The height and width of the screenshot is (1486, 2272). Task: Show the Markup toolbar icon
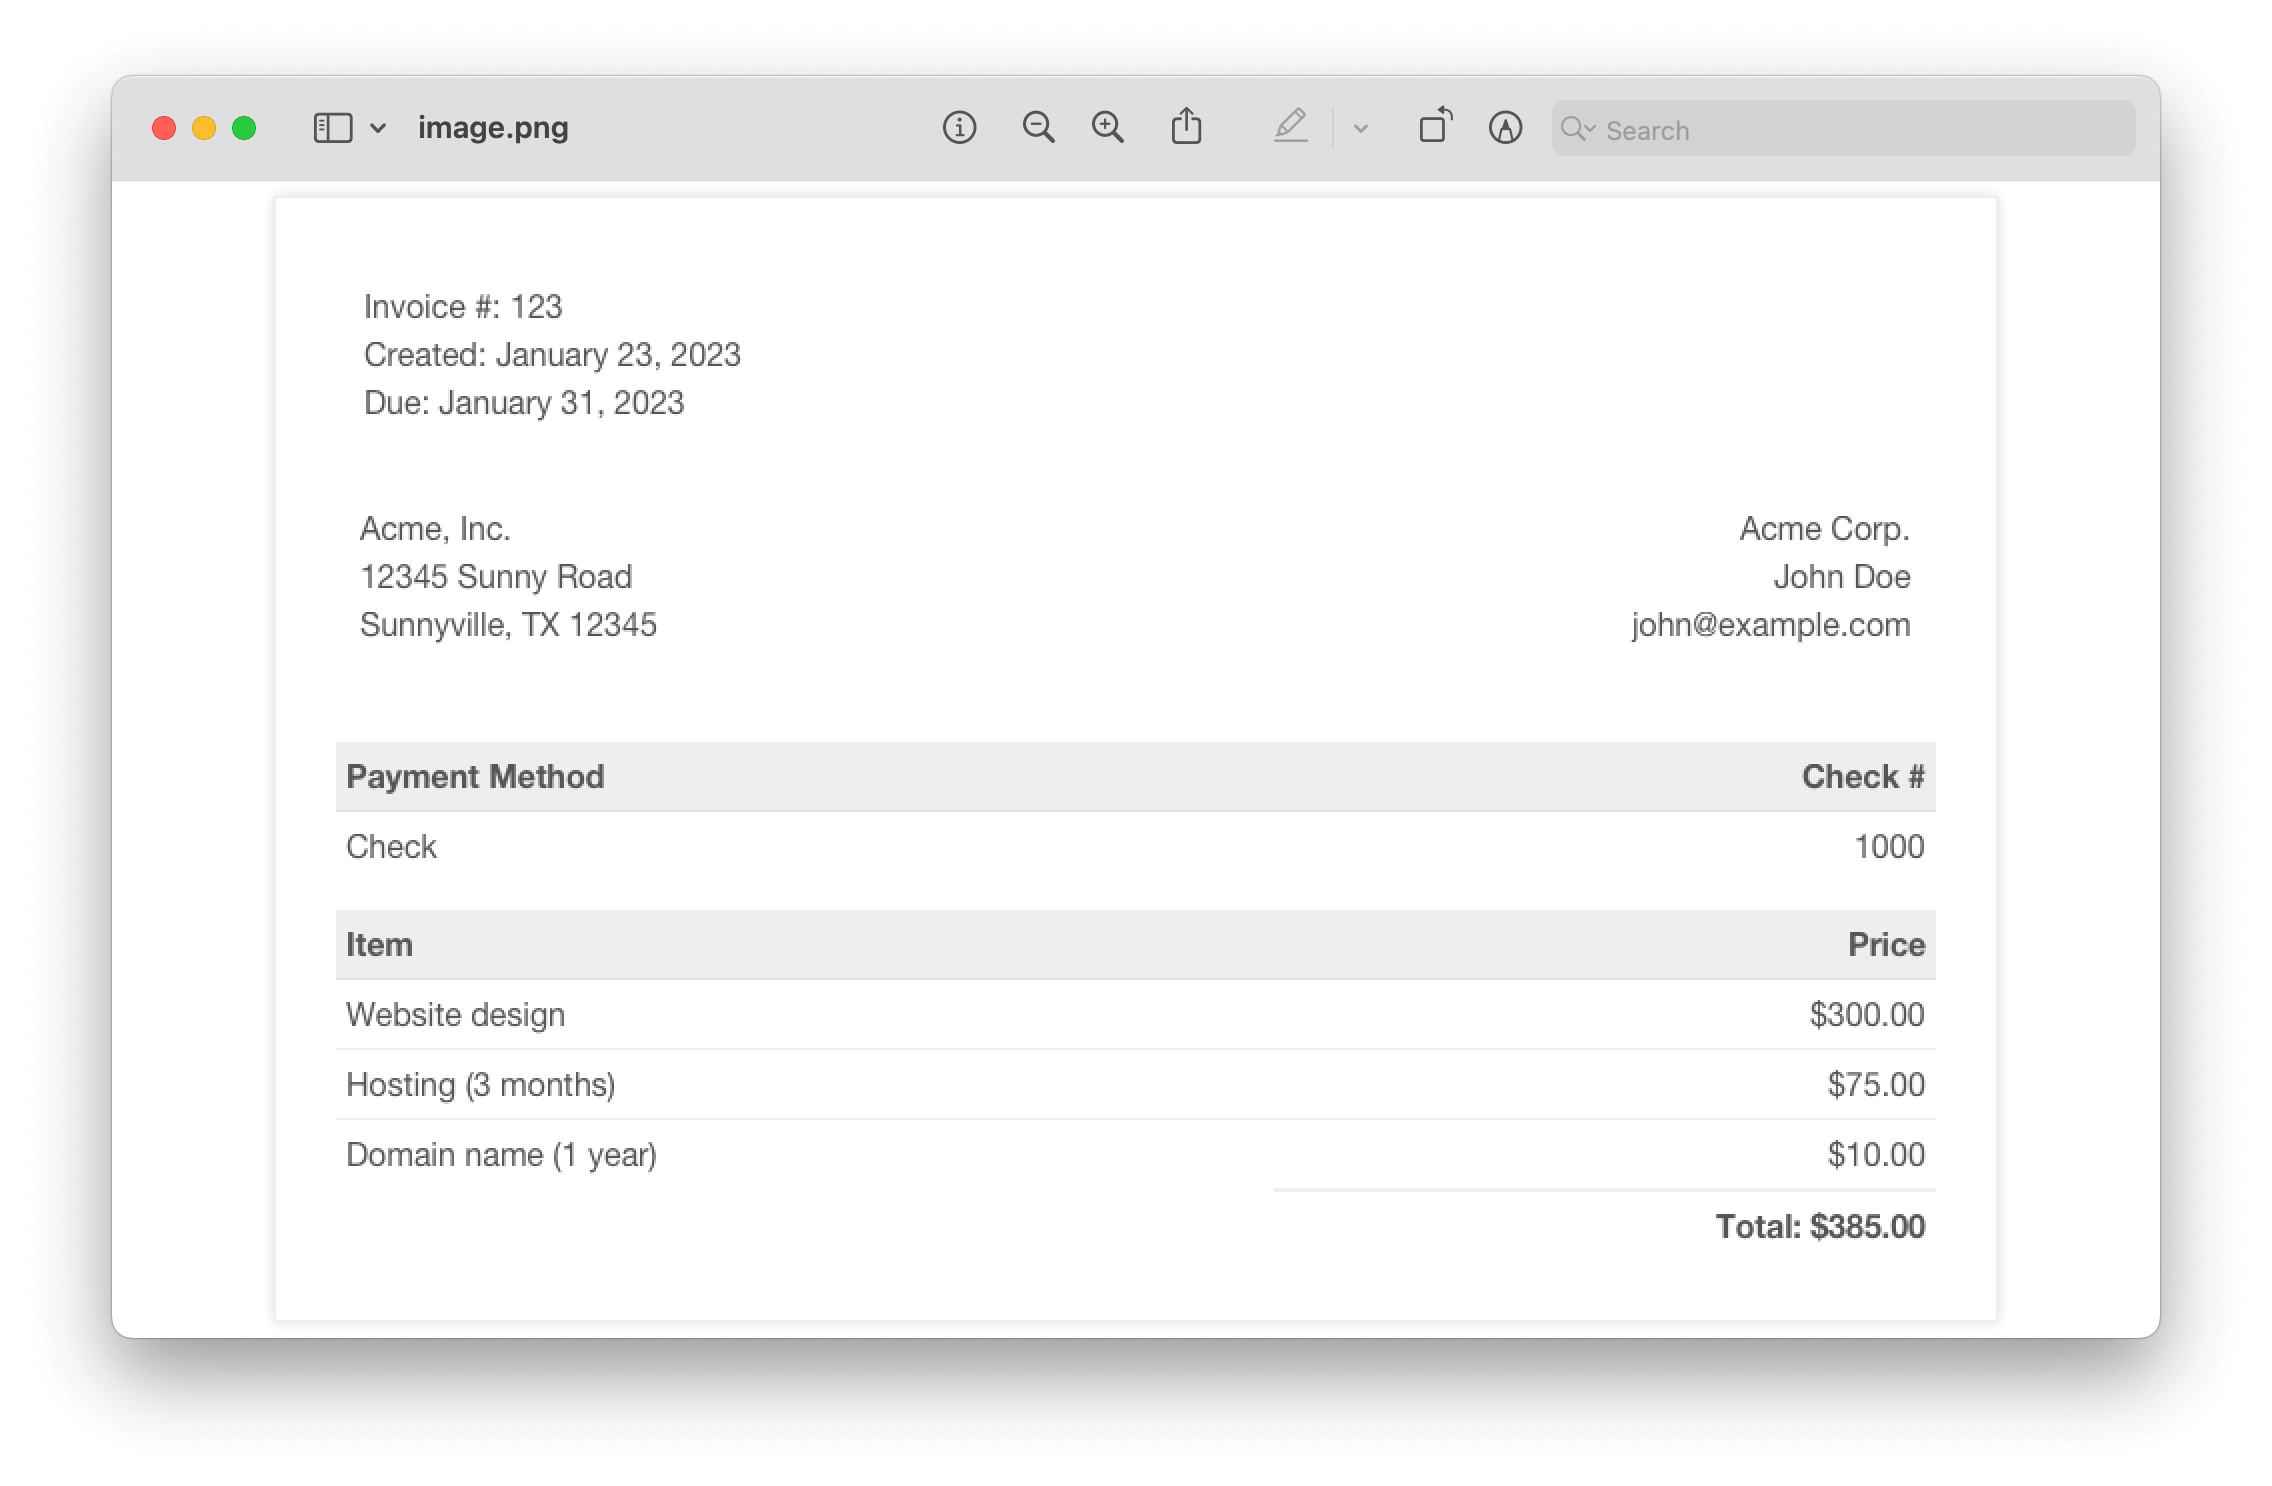click(x=1505, y=128)
